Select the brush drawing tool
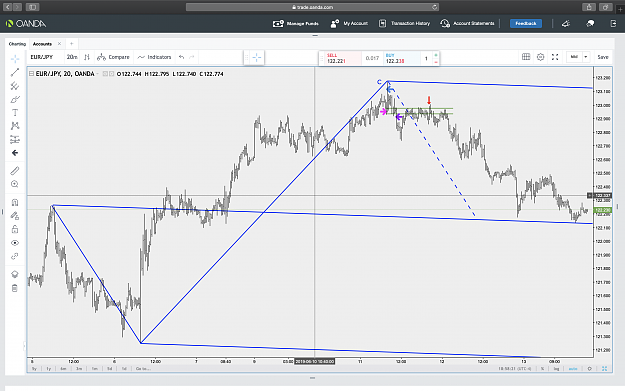Image resolution: width=625 pixels, height=391 pixels. pyautogui.click(x=15, y=99)
